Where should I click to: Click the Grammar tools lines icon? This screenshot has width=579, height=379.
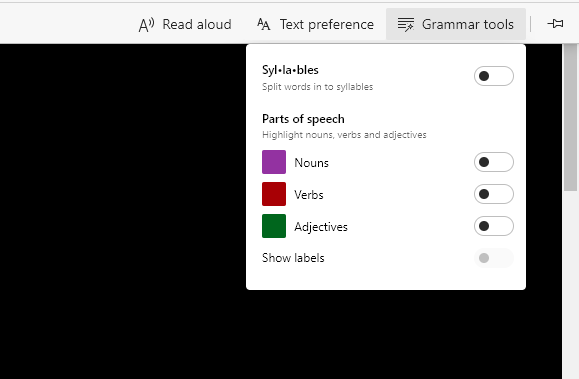point(405,25)
